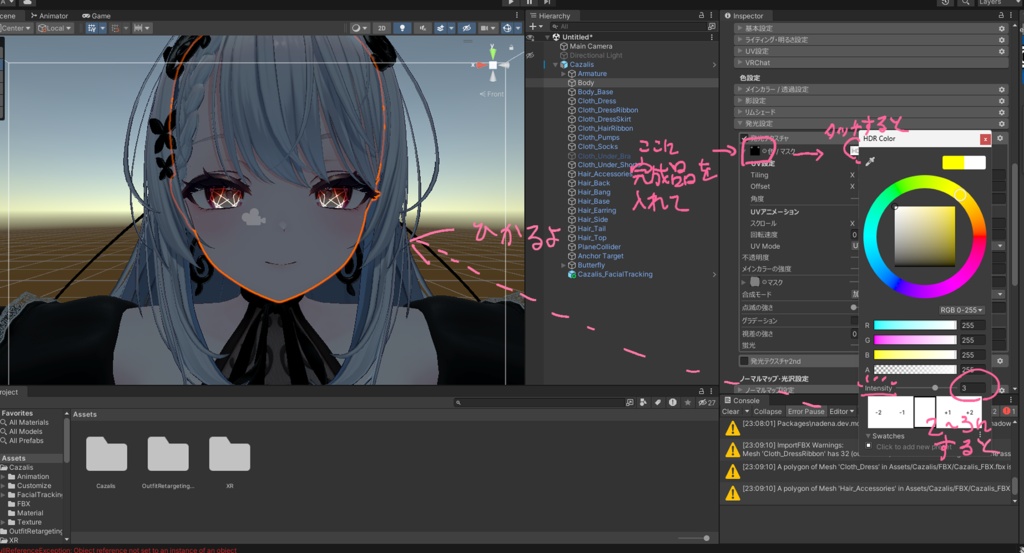Select Cloth_Dress in Hierarchy
The height and width of the screenshot is (553, 1024).
pos(596,101)
